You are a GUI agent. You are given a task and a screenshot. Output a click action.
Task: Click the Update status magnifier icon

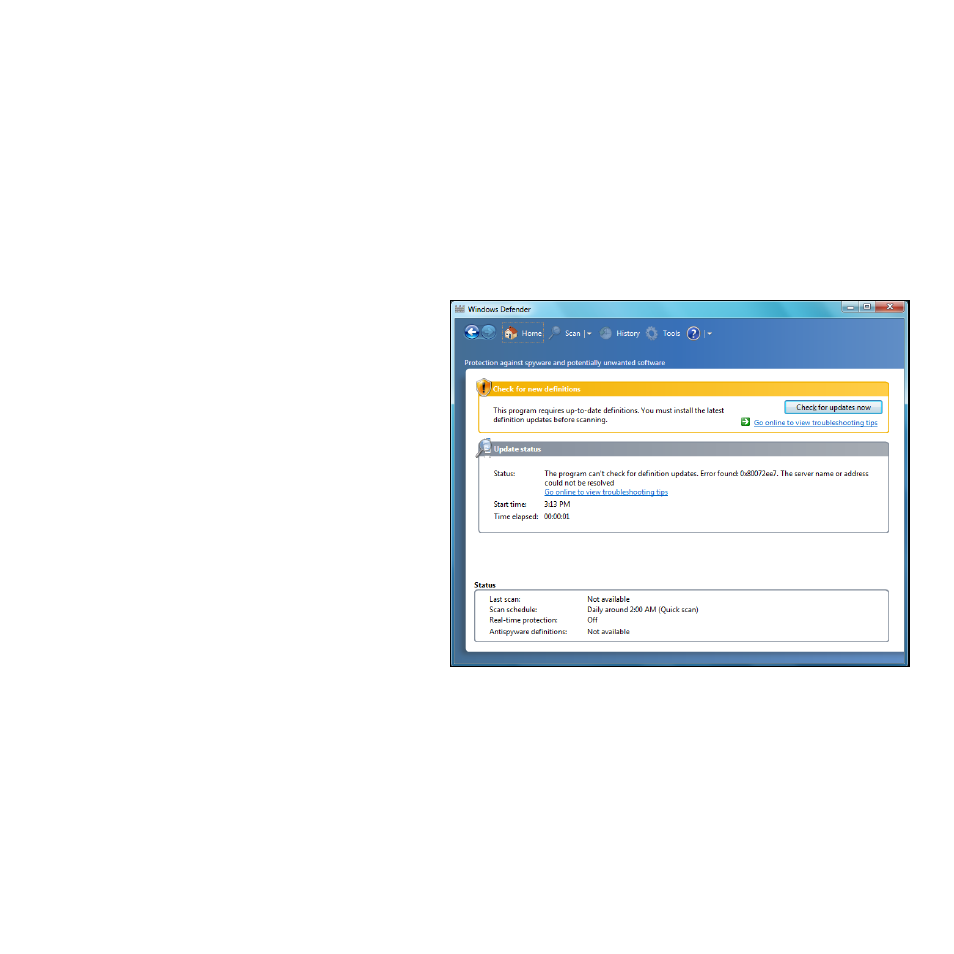coord(484,447)
